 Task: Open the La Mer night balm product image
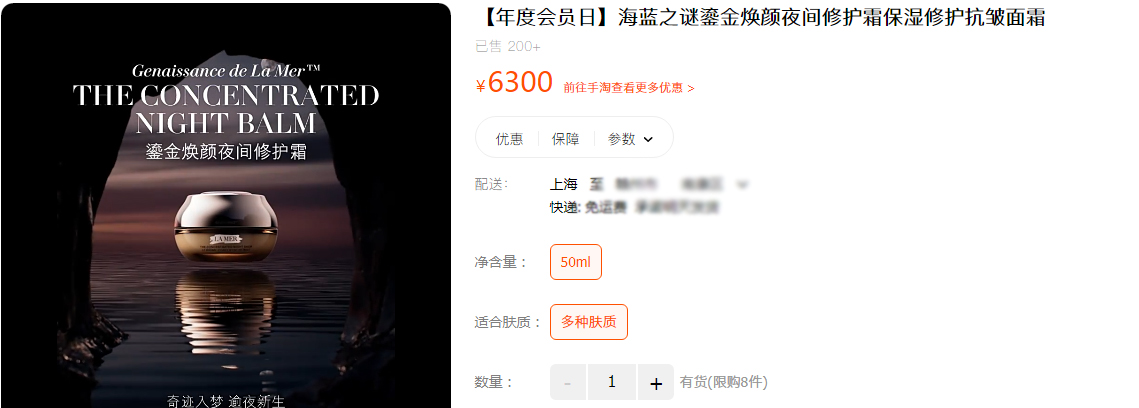pyautogui.click(x=226, y=205)
